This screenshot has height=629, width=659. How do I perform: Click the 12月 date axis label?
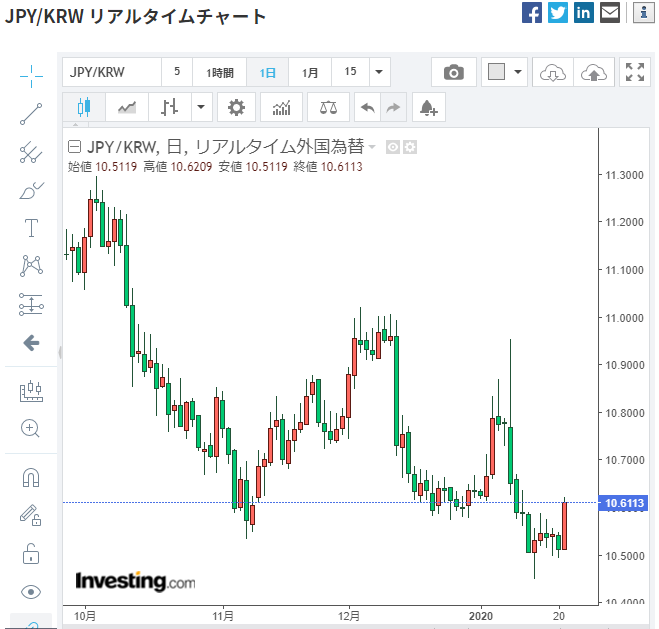(349, 616)
